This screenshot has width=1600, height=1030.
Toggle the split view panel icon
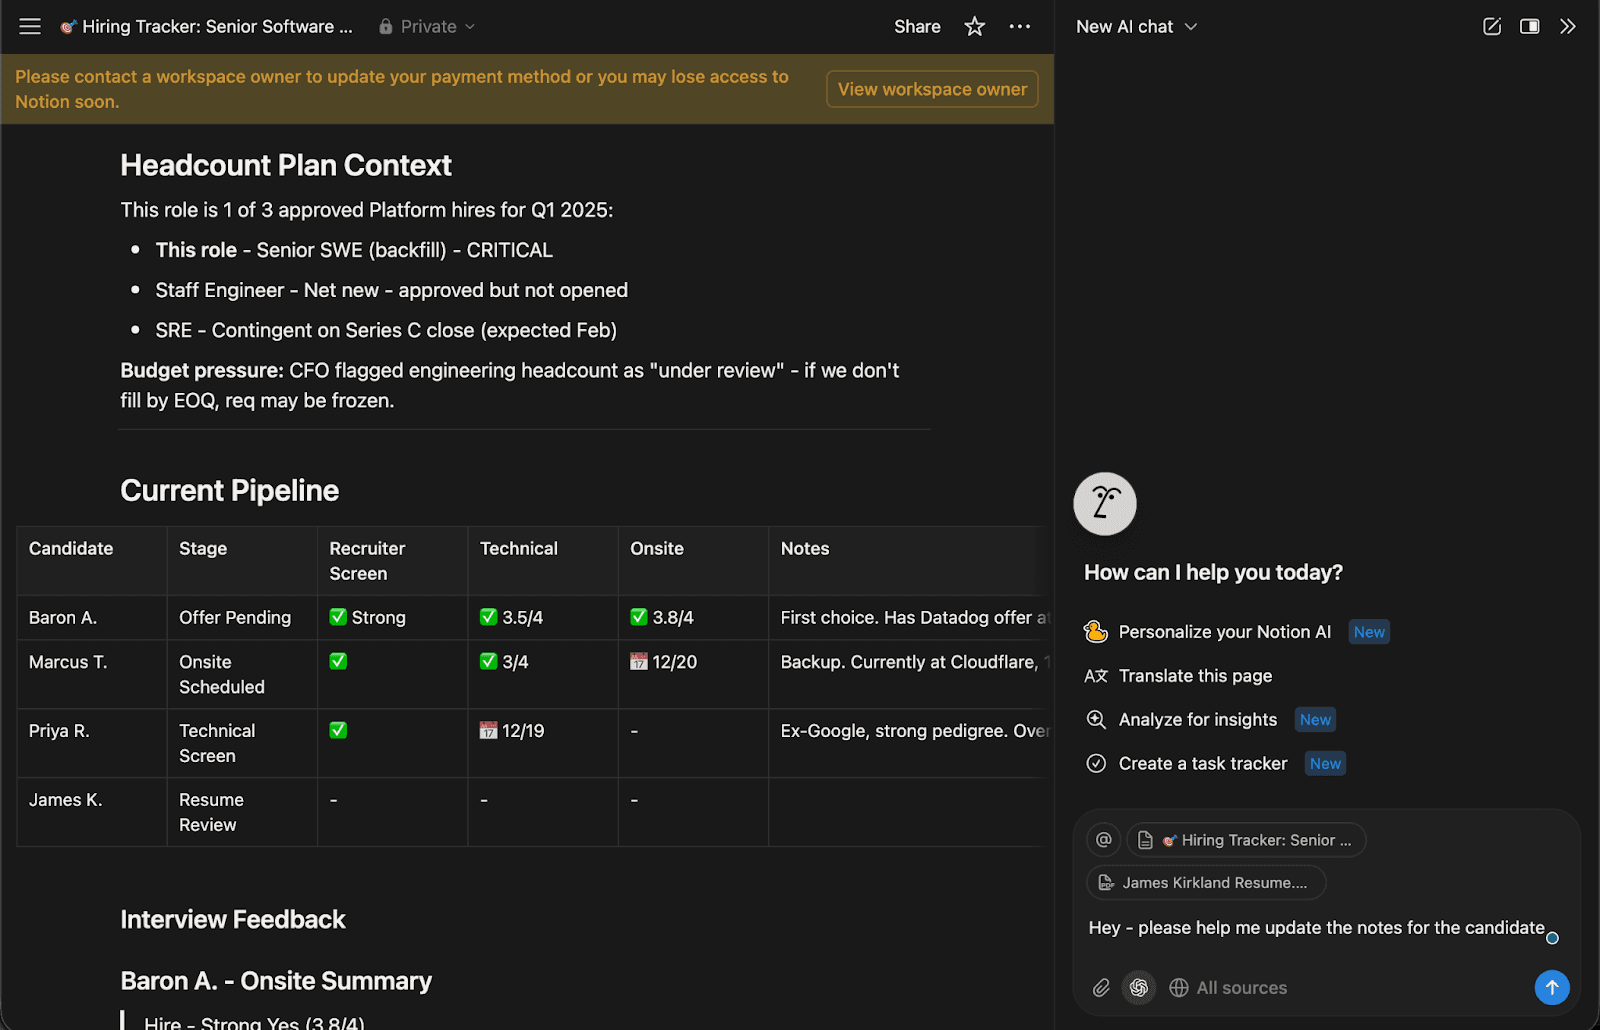pyautogui.click(x=1529, y=26)
